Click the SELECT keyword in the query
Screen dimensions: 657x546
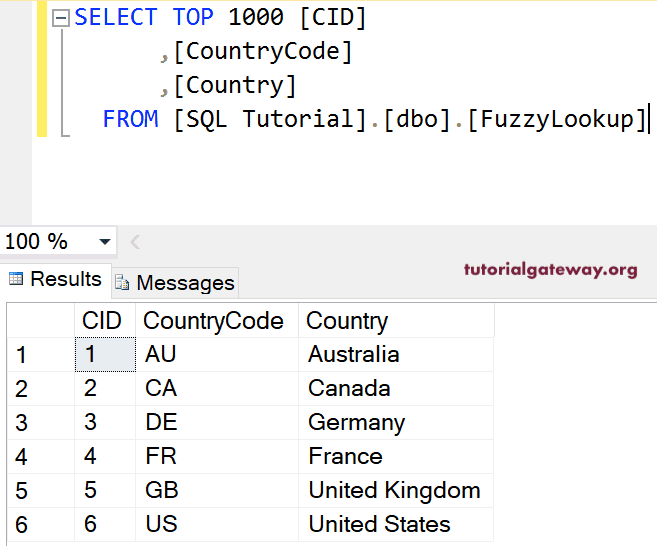point(116,18)
